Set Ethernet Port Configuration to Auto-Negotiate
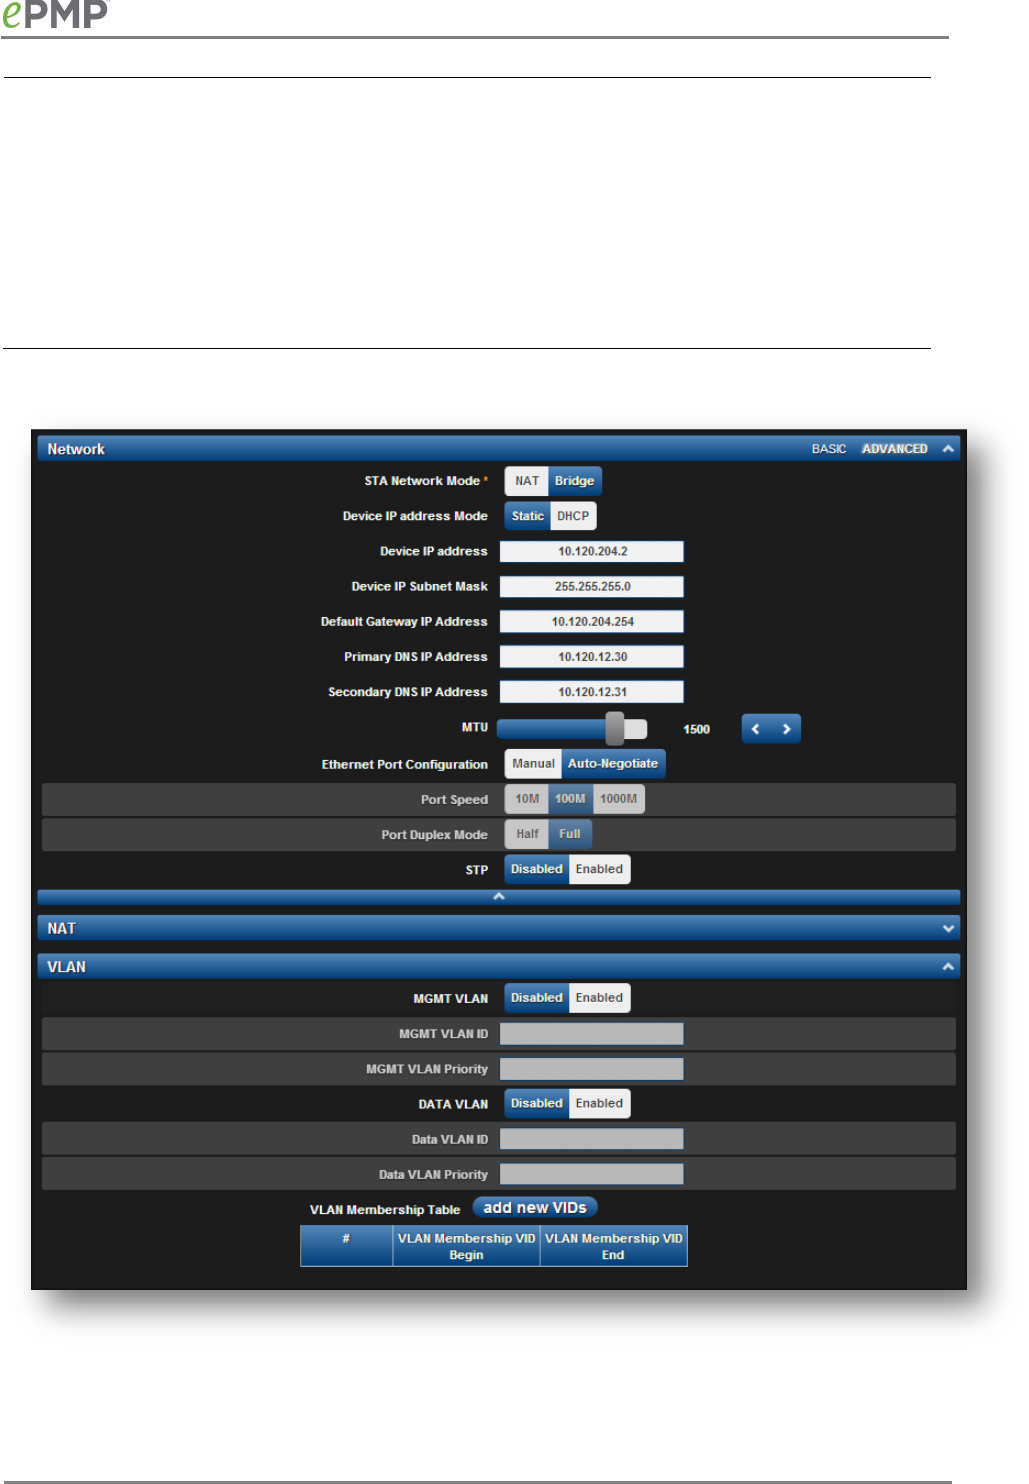Screen dimensions: 1029x1484 613,764
